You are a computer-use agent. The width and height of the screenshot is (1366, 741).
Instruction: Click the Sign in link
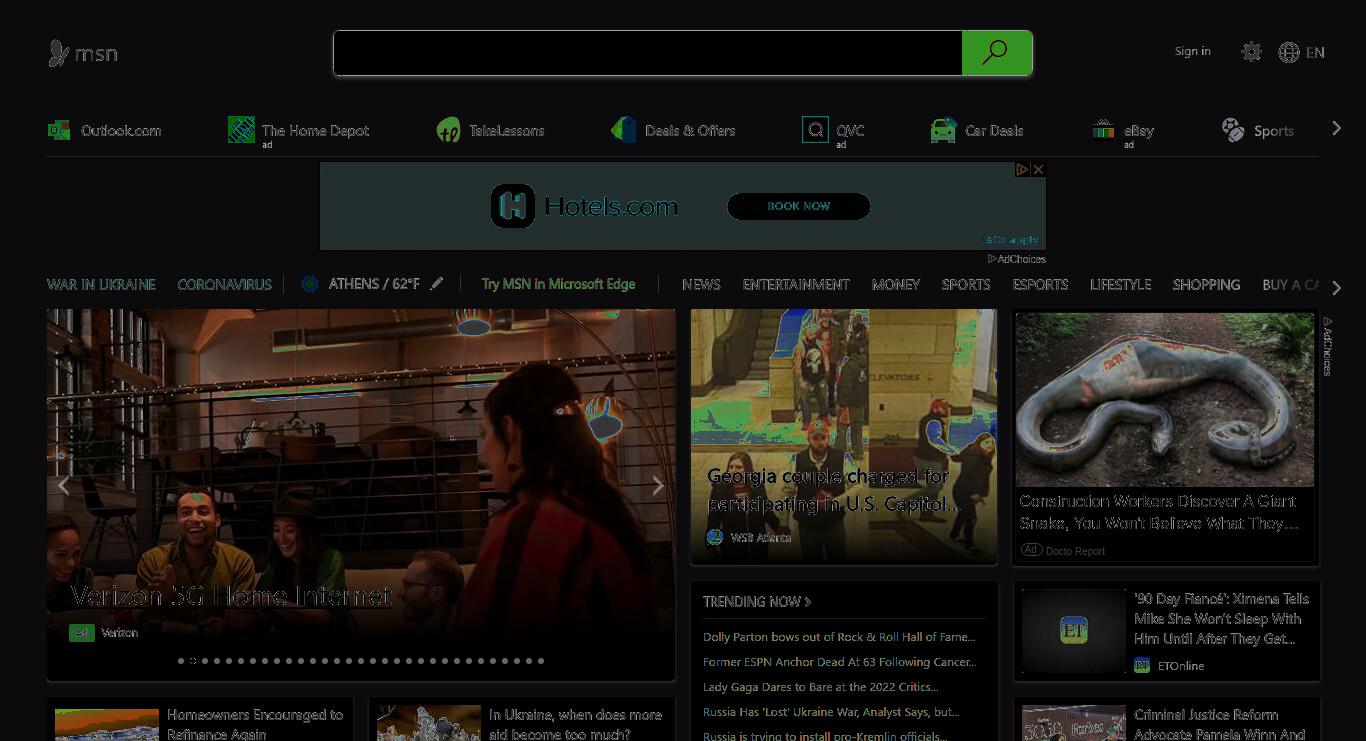1193,52
